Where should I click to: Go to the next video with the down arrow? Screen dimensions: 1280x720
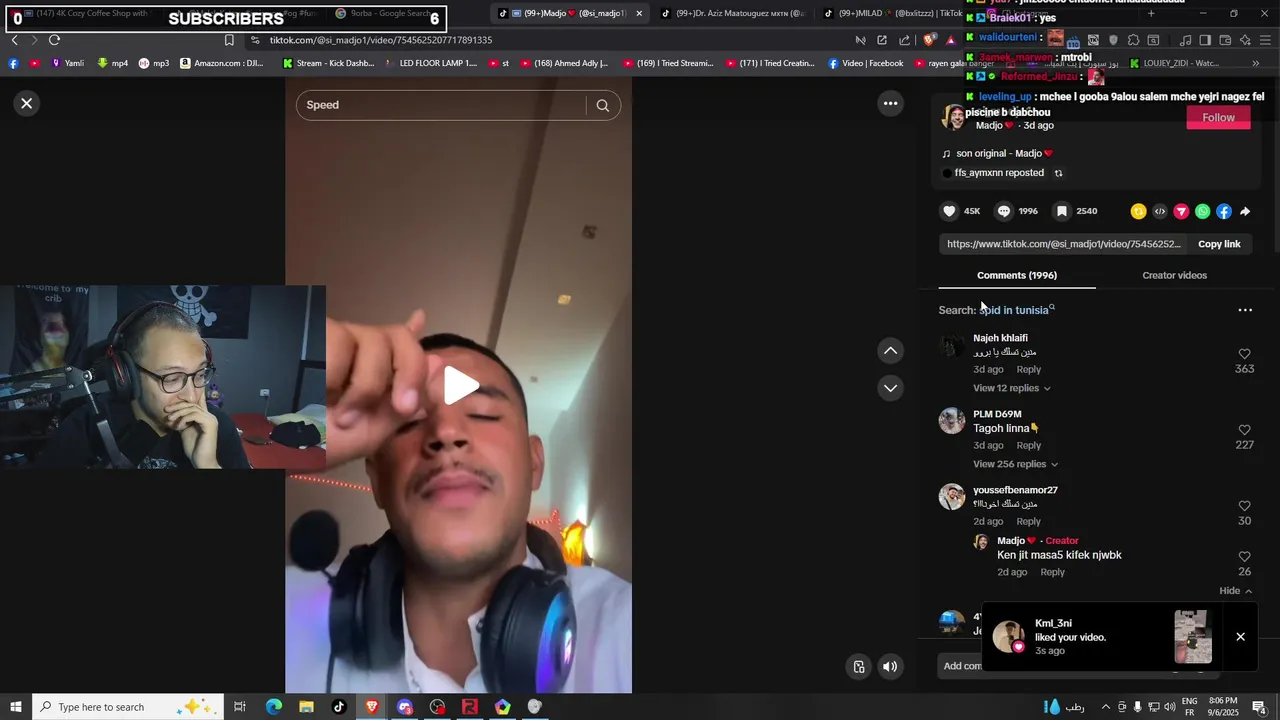point(890,388)
